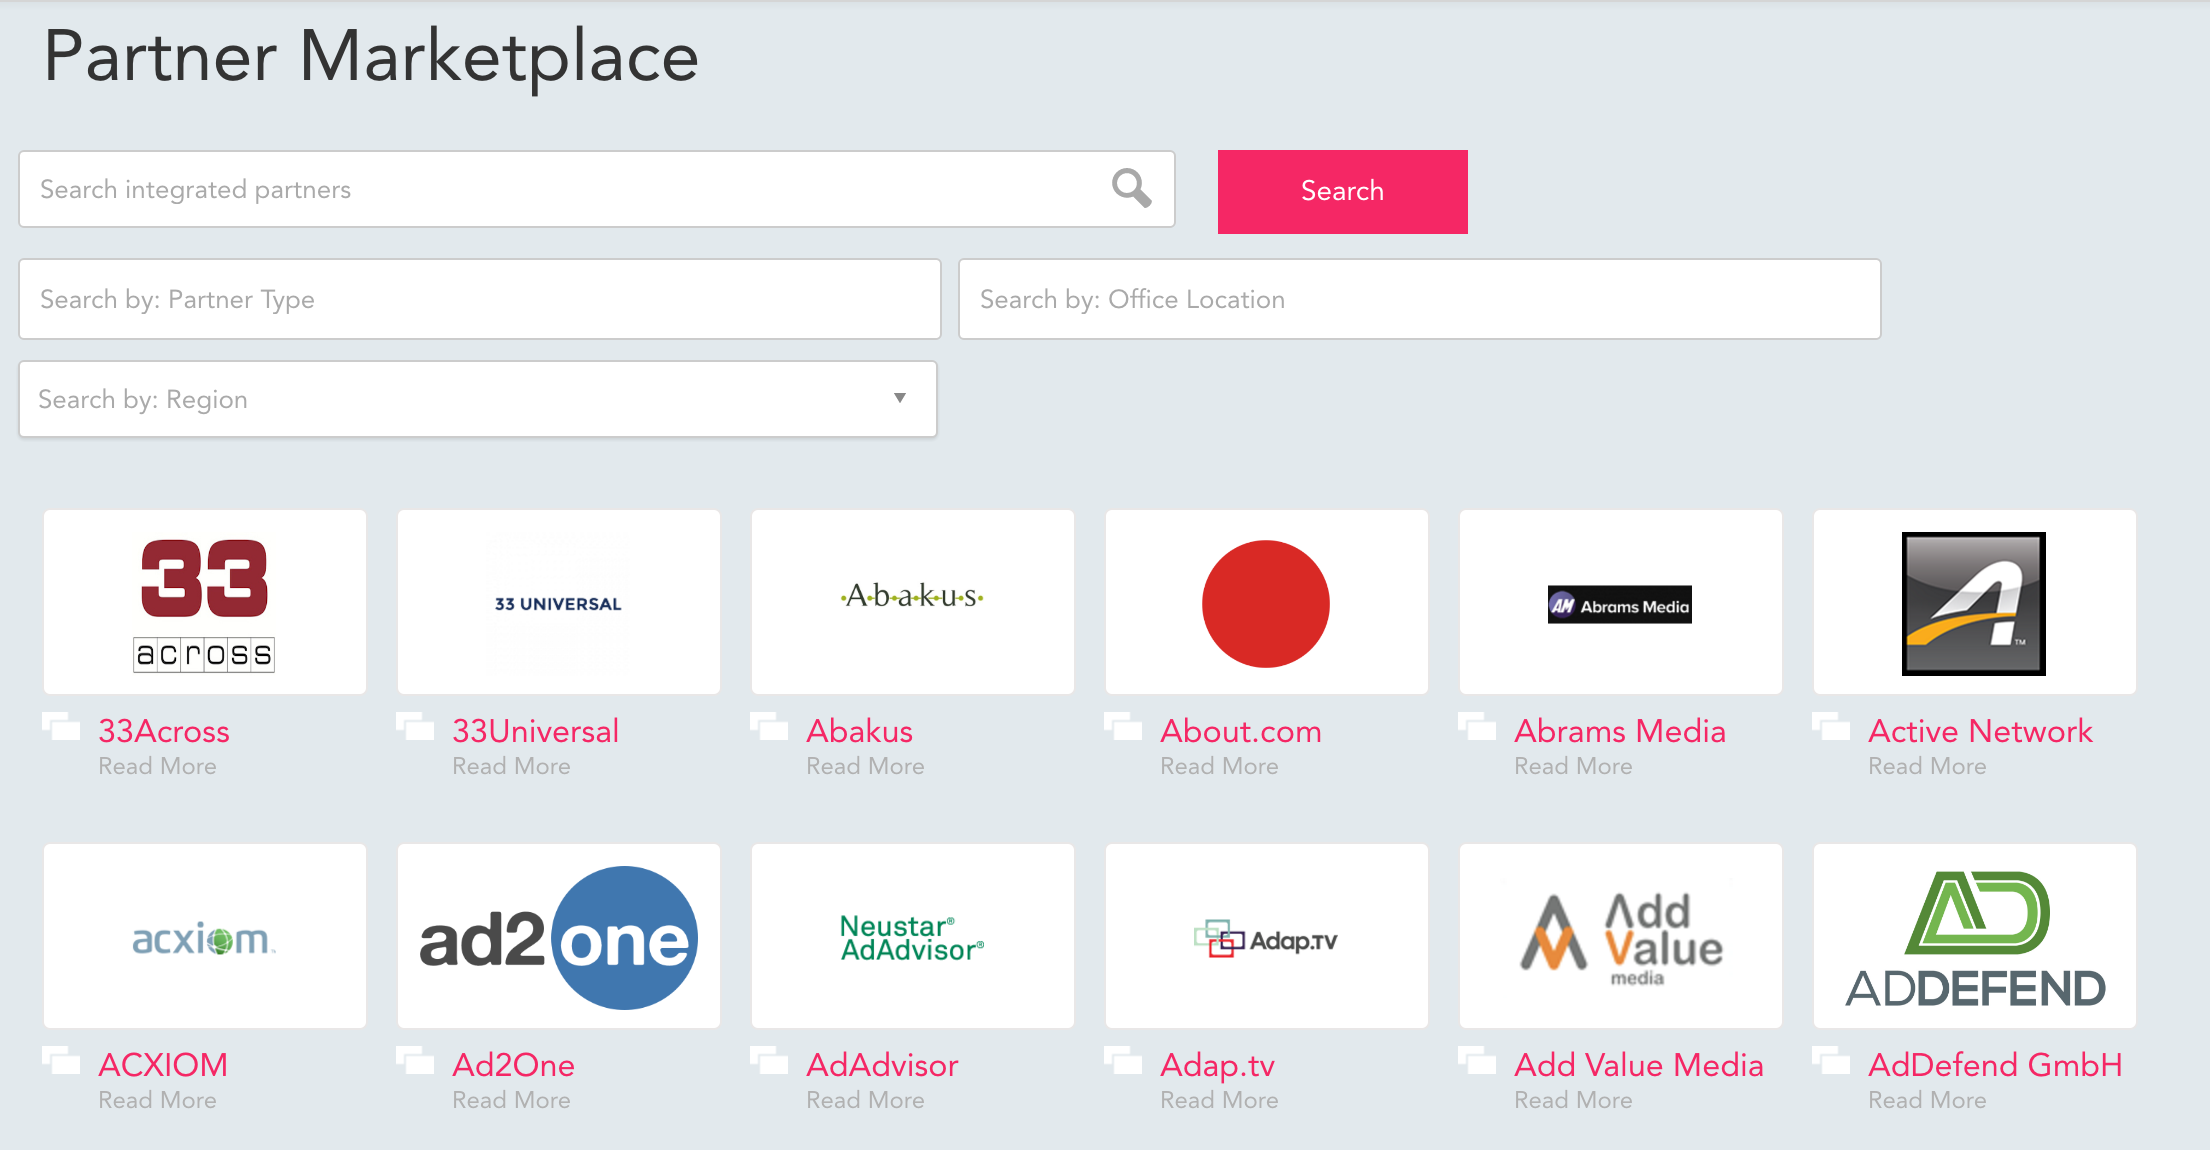
Task: Click the folder icon beside Abakus
Action: pos(771,729)
